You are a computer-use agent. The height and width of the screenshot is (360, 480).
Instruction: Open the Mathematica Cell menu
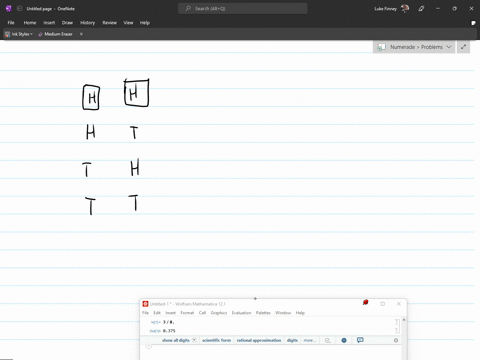(202, 313)
